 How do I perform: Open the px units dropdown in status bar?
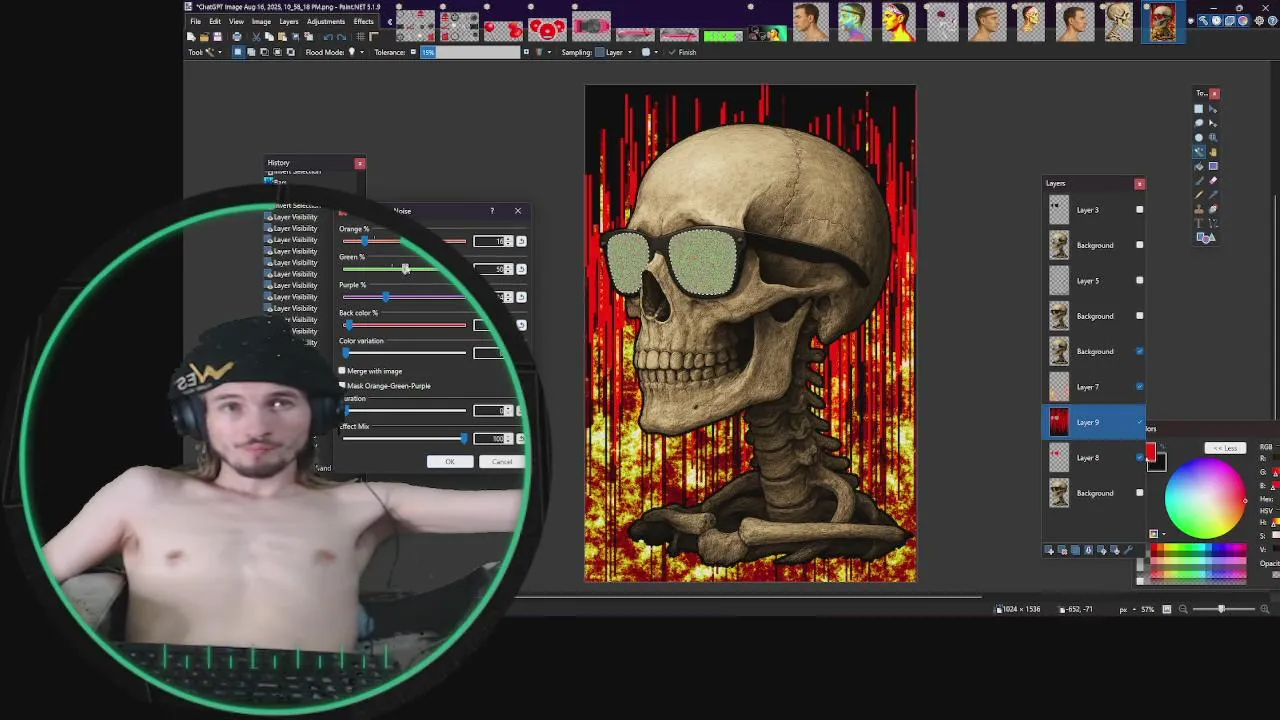click(1134, 609)
